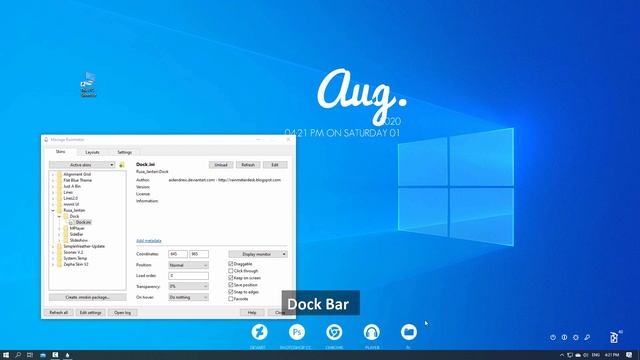
Task: Open taskbar search magnifier
Action: point(18,355)
